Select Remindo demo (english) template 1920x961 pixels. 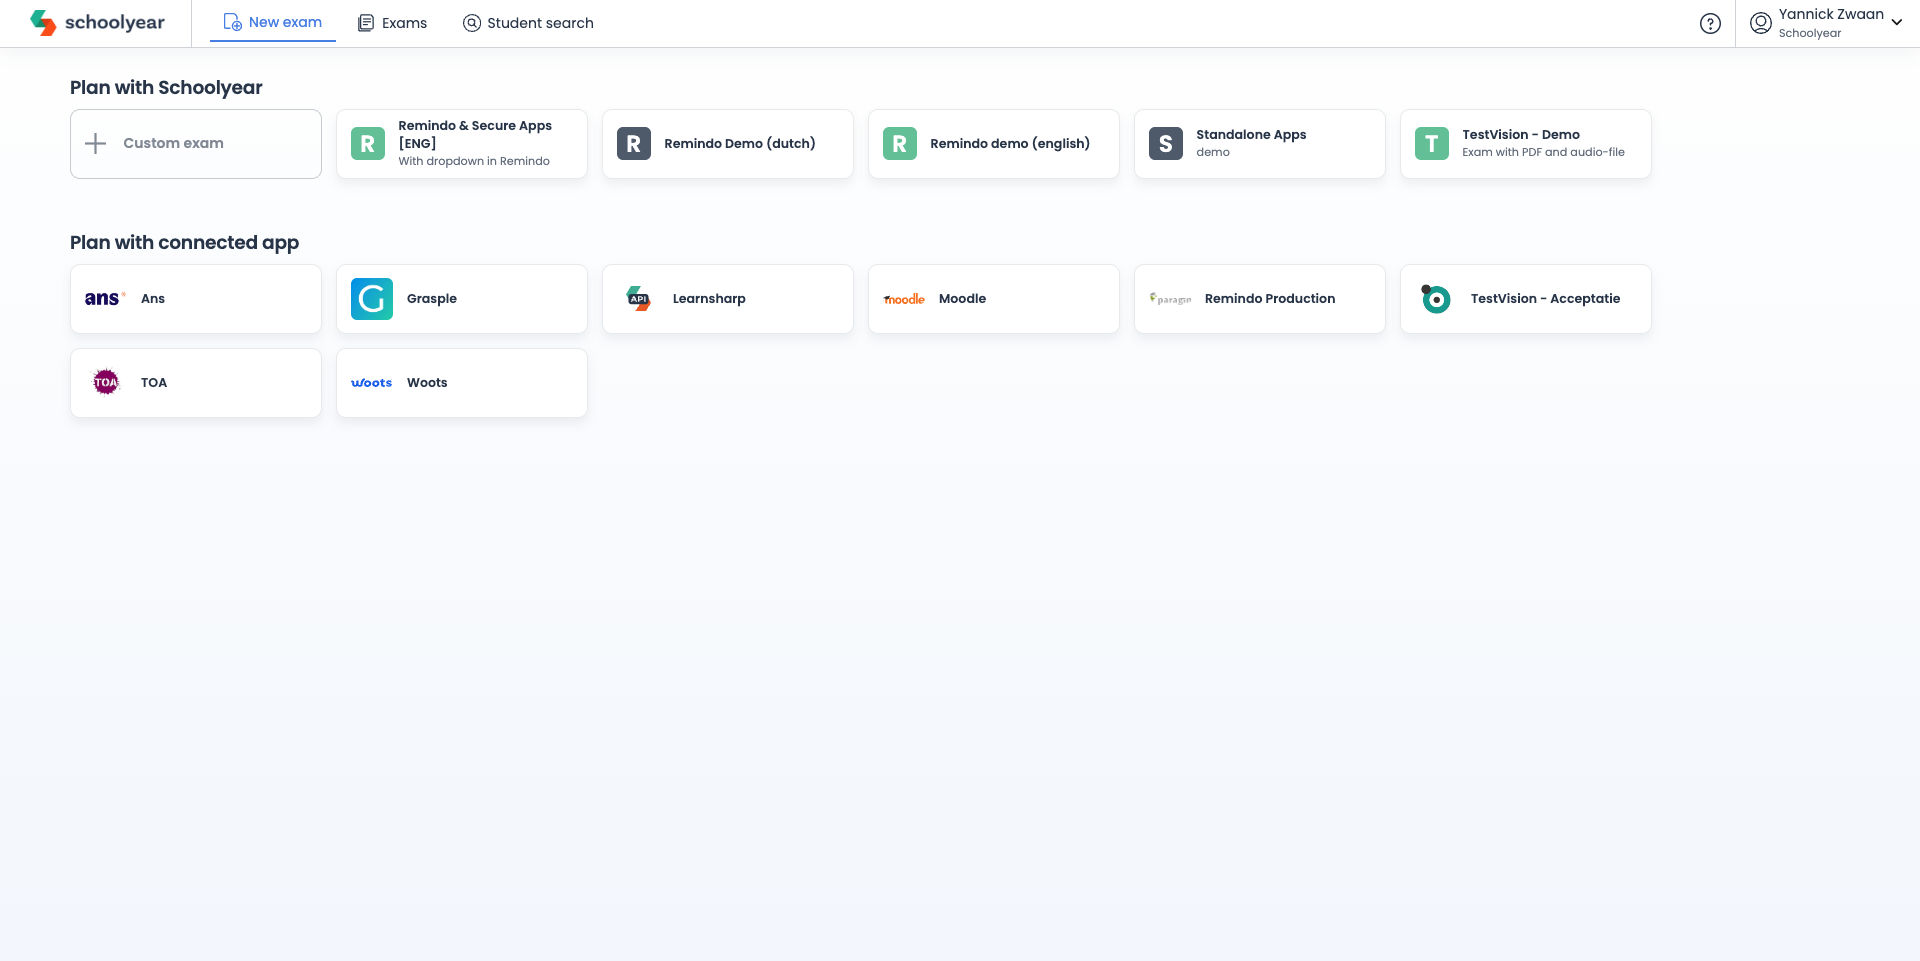point(994,144)
